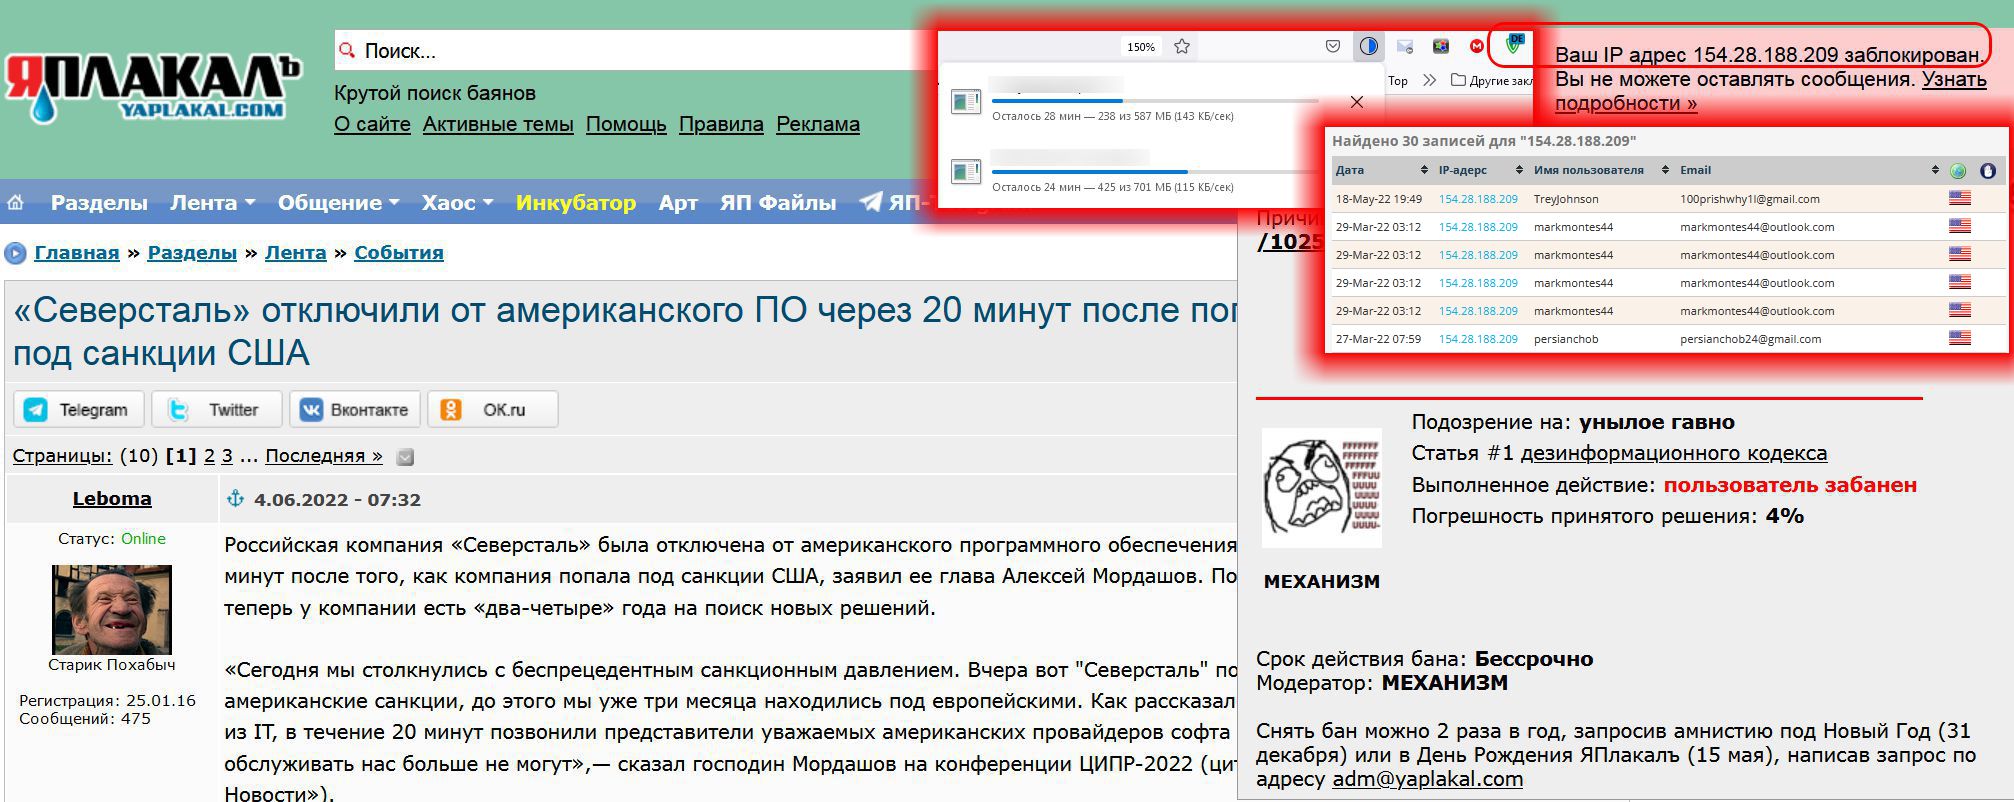2014x802 pixels.
Task: Click the search magnifier icon
Action: click(347, 51)
